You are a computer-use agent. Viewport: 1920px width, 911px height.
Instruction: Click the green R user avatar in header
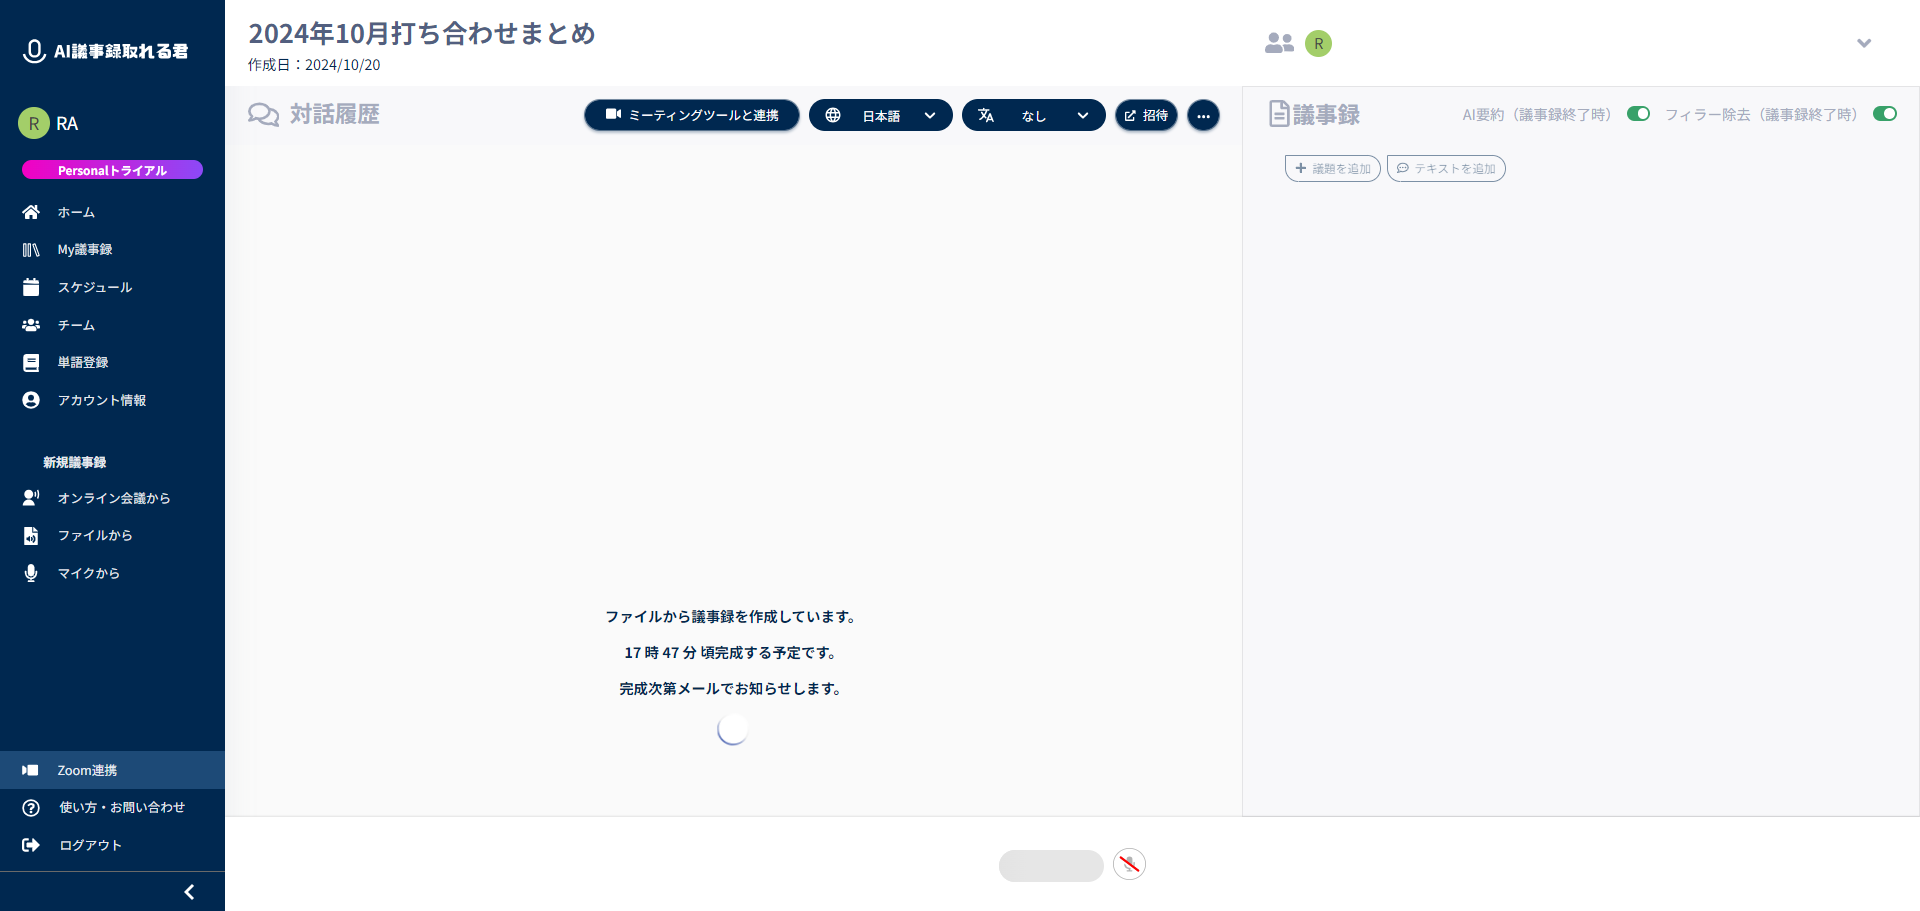point(1318,43)
